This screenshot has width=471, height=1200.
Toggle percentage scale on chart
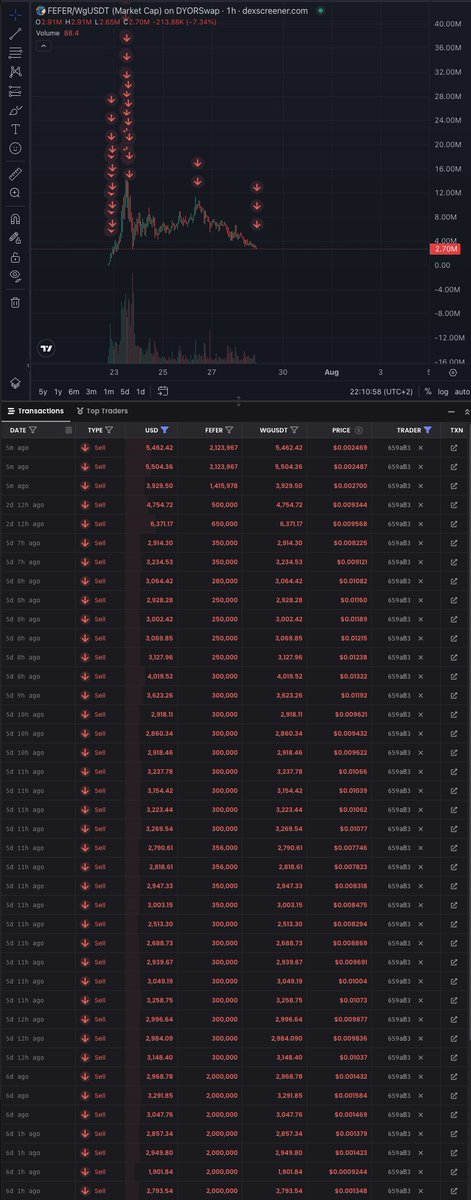pyautogui.click(x=428, y=392)
